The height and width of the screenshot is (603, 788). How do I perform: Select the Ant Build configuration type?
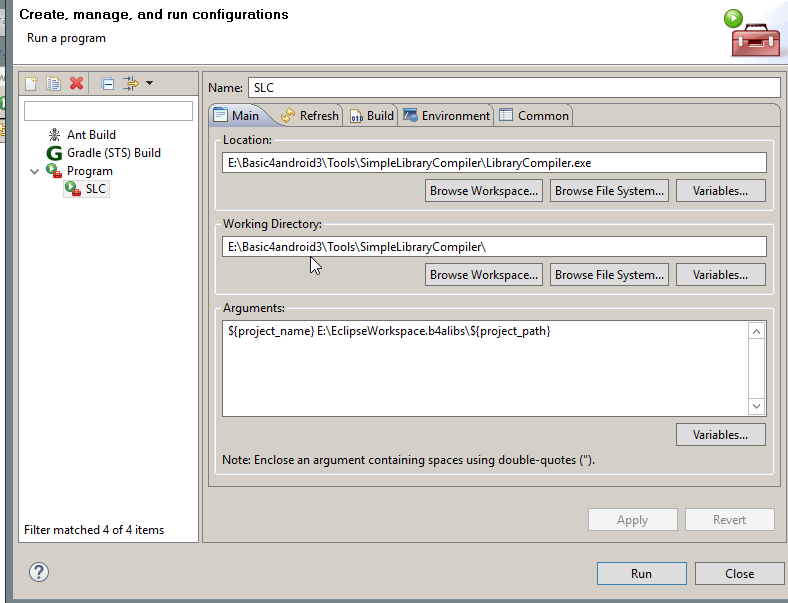(90, 135)
